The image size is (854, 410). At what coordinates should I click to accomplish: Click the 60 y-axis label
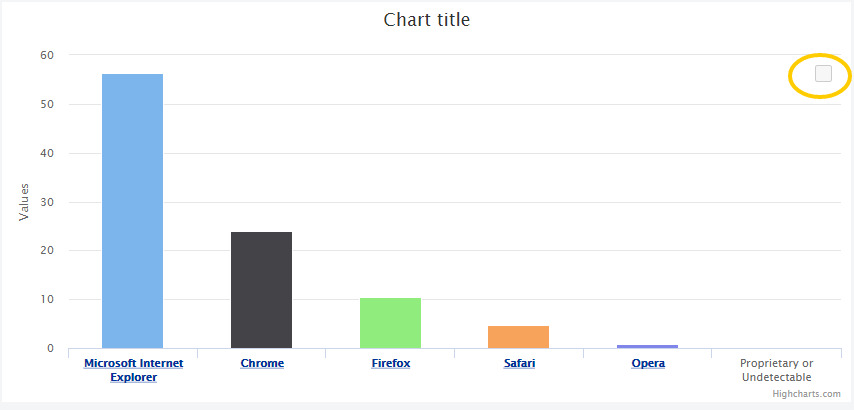(x=46, y=55)
